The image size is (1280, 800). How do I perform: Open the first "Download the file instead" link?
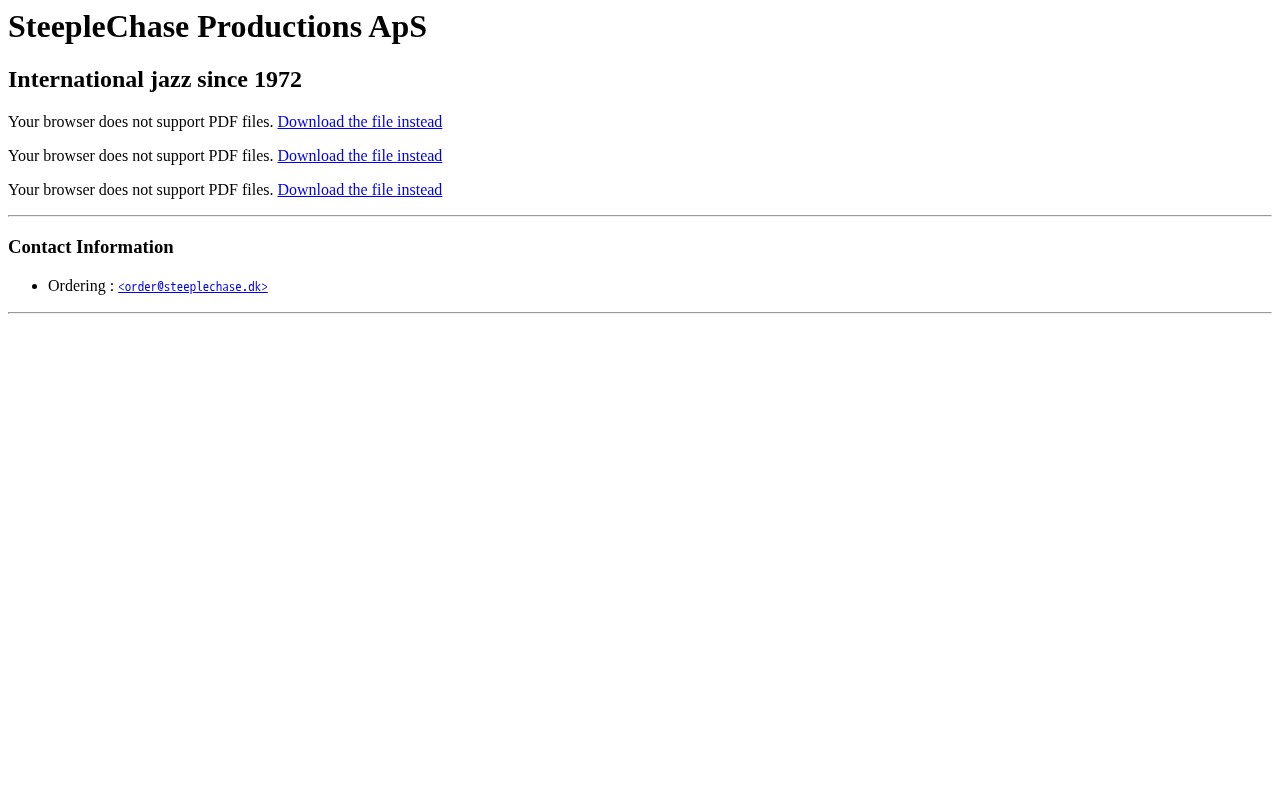point(360,122)
